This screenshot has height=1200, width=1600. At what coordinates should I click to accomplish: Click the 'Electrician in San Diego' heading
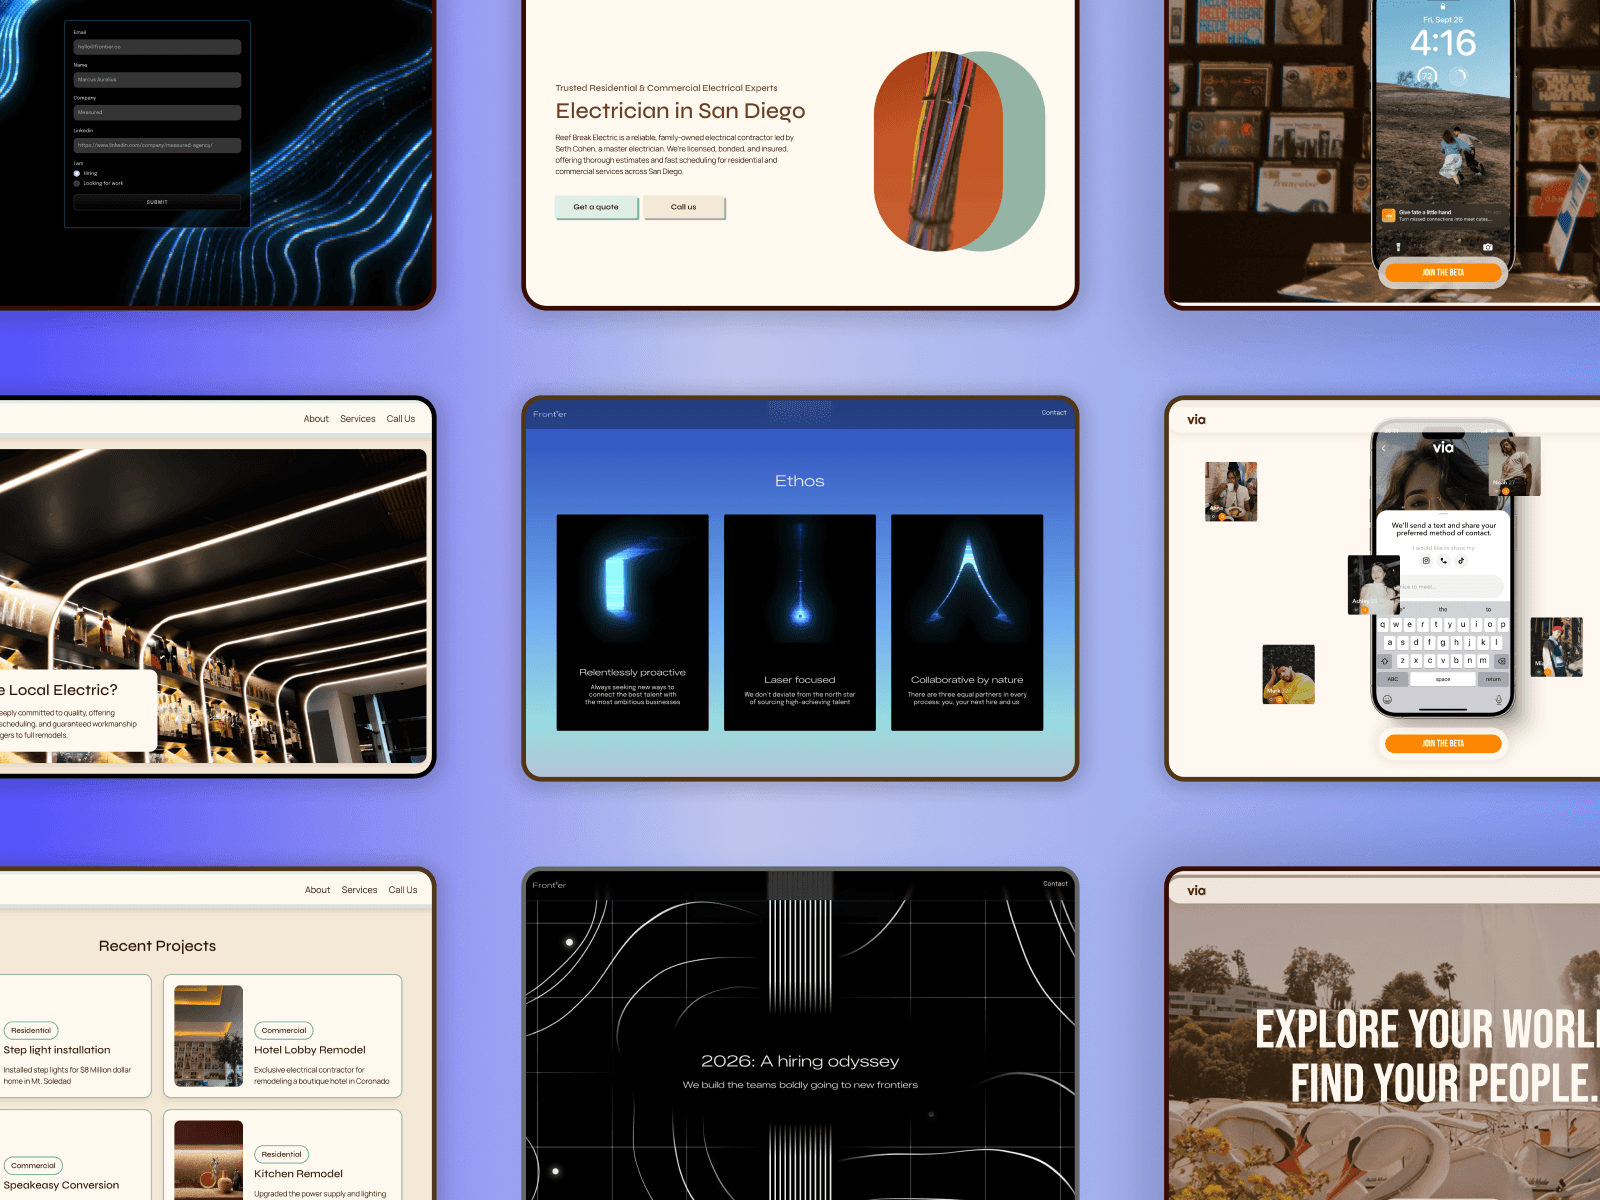tap(680, 111)
